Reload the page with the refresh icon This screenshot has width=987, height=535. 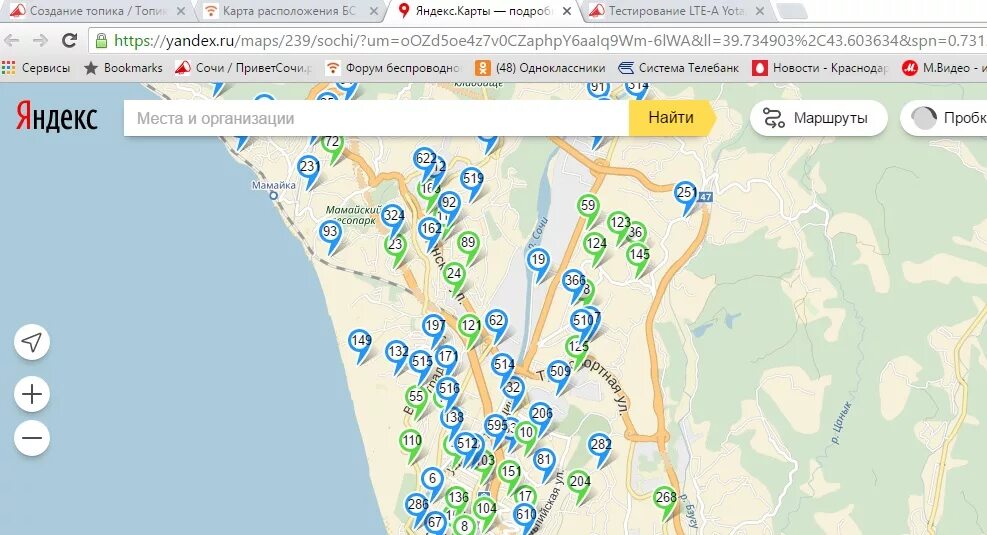[69, 41]
